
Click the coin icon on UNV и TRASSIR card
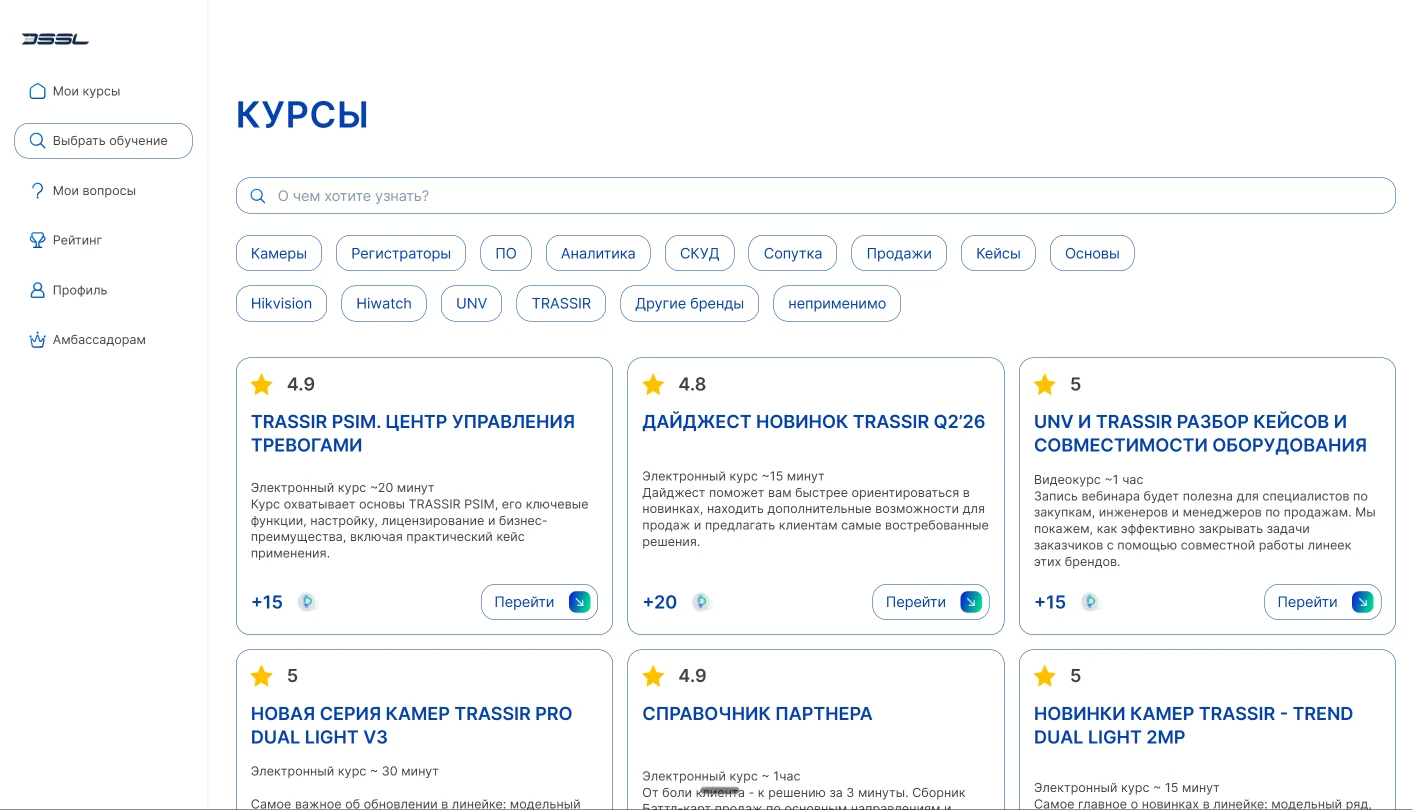point(1090,602)
